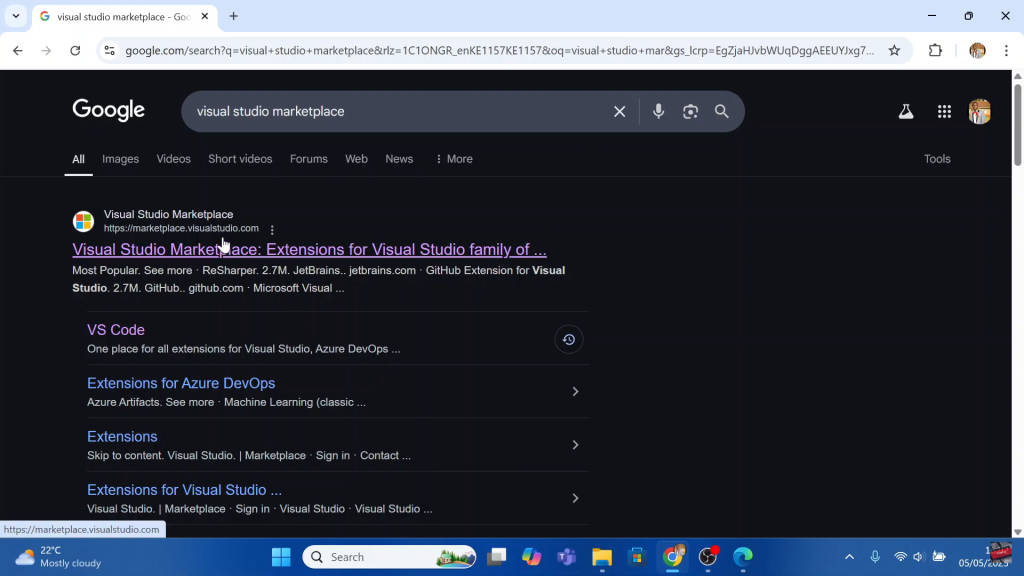This screenshot has height=576, width=1024.
Task: Open the More search filters dropdown
Action: coord(454,159)
